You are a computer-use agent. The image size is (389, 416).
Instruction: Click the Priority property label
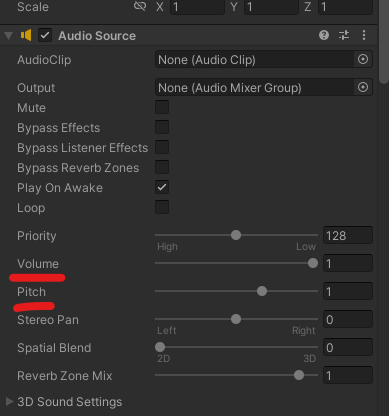[x=37, y=236]
